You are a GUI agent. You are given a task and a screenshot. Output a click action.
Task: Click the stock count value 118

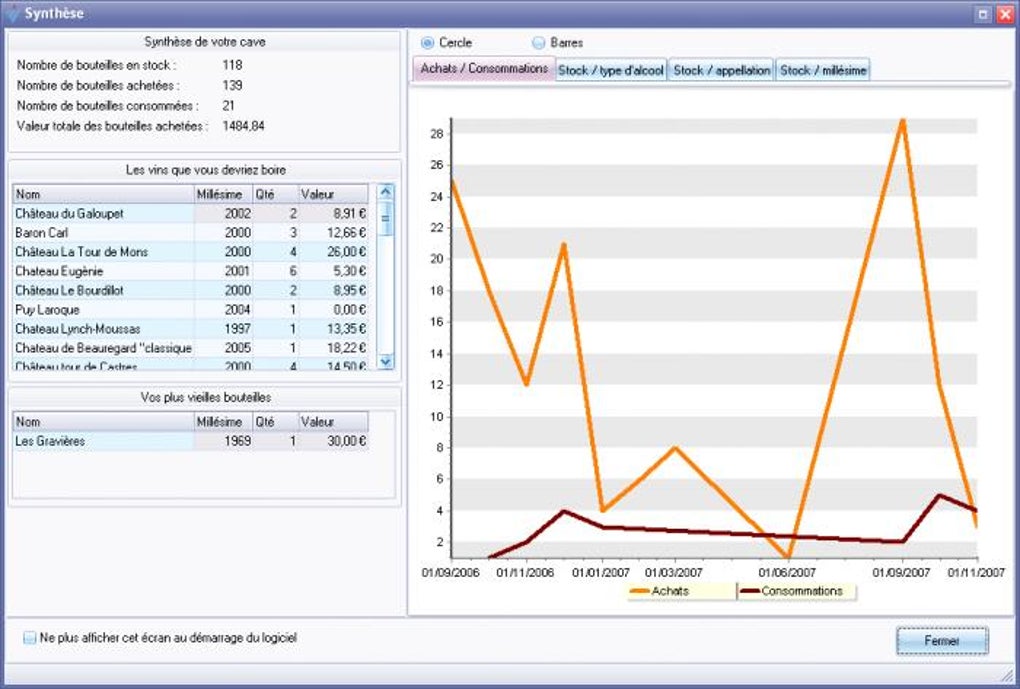232,65
